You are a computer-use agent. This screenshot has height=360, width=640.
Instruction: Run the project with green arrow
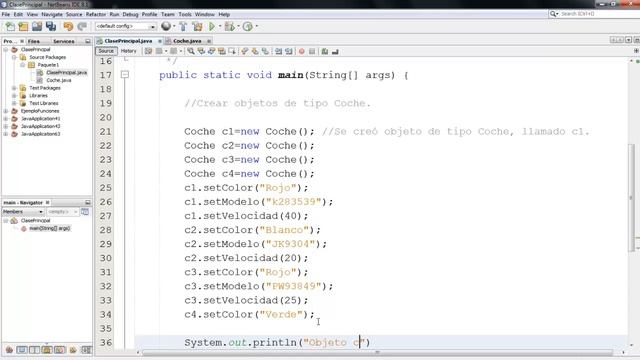coord(212,27)
